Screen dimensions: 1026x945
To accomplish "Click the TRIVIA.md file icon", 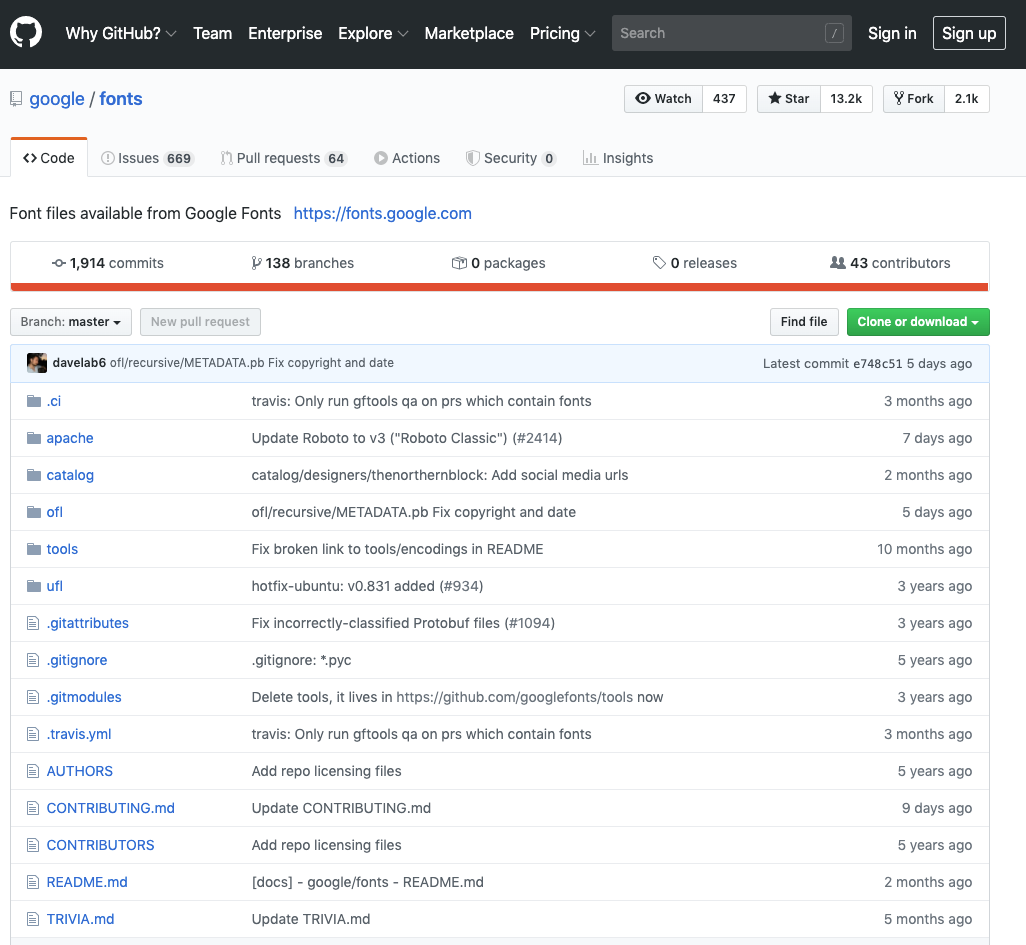I will click(x=33, y=919).
